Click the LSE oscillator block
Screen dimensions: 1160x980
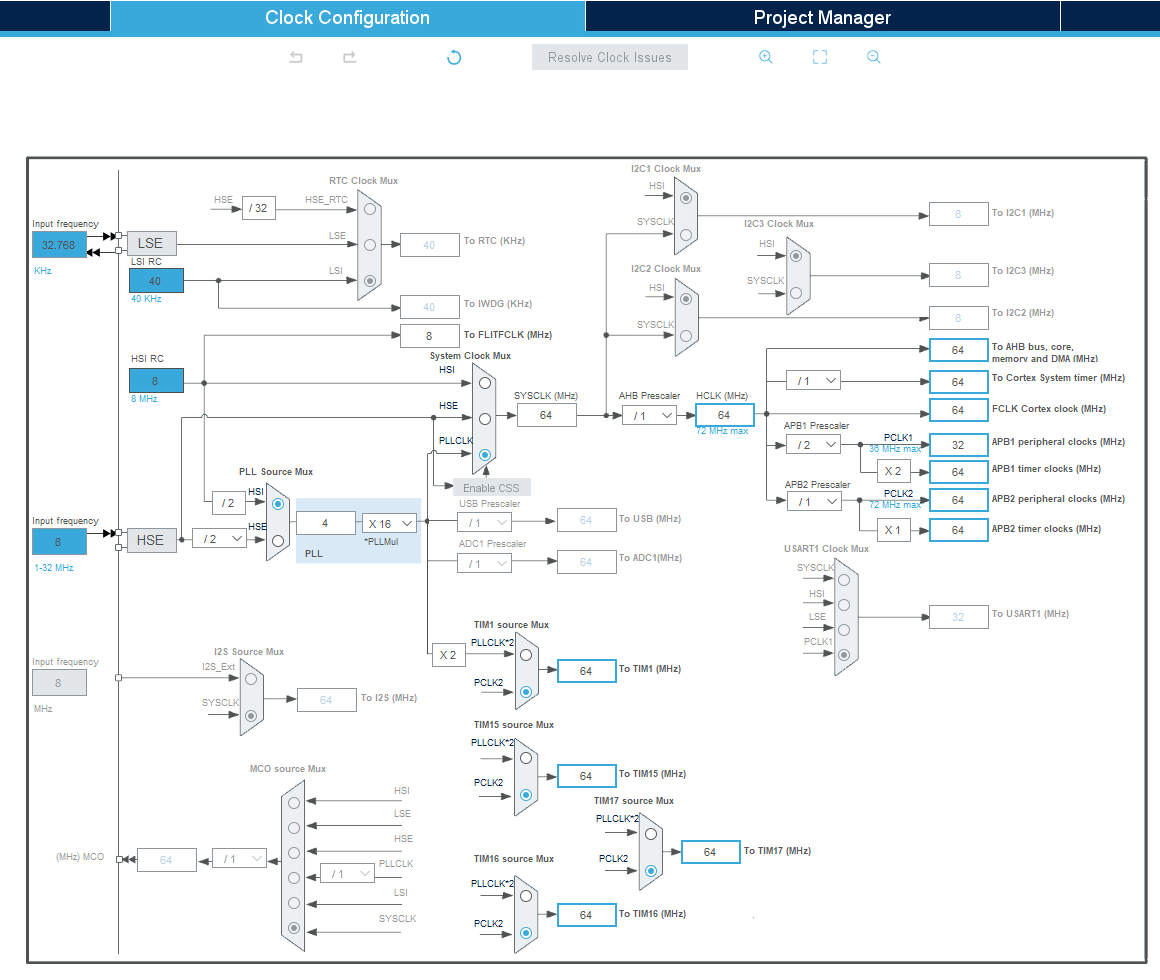[x=151, y=243]
